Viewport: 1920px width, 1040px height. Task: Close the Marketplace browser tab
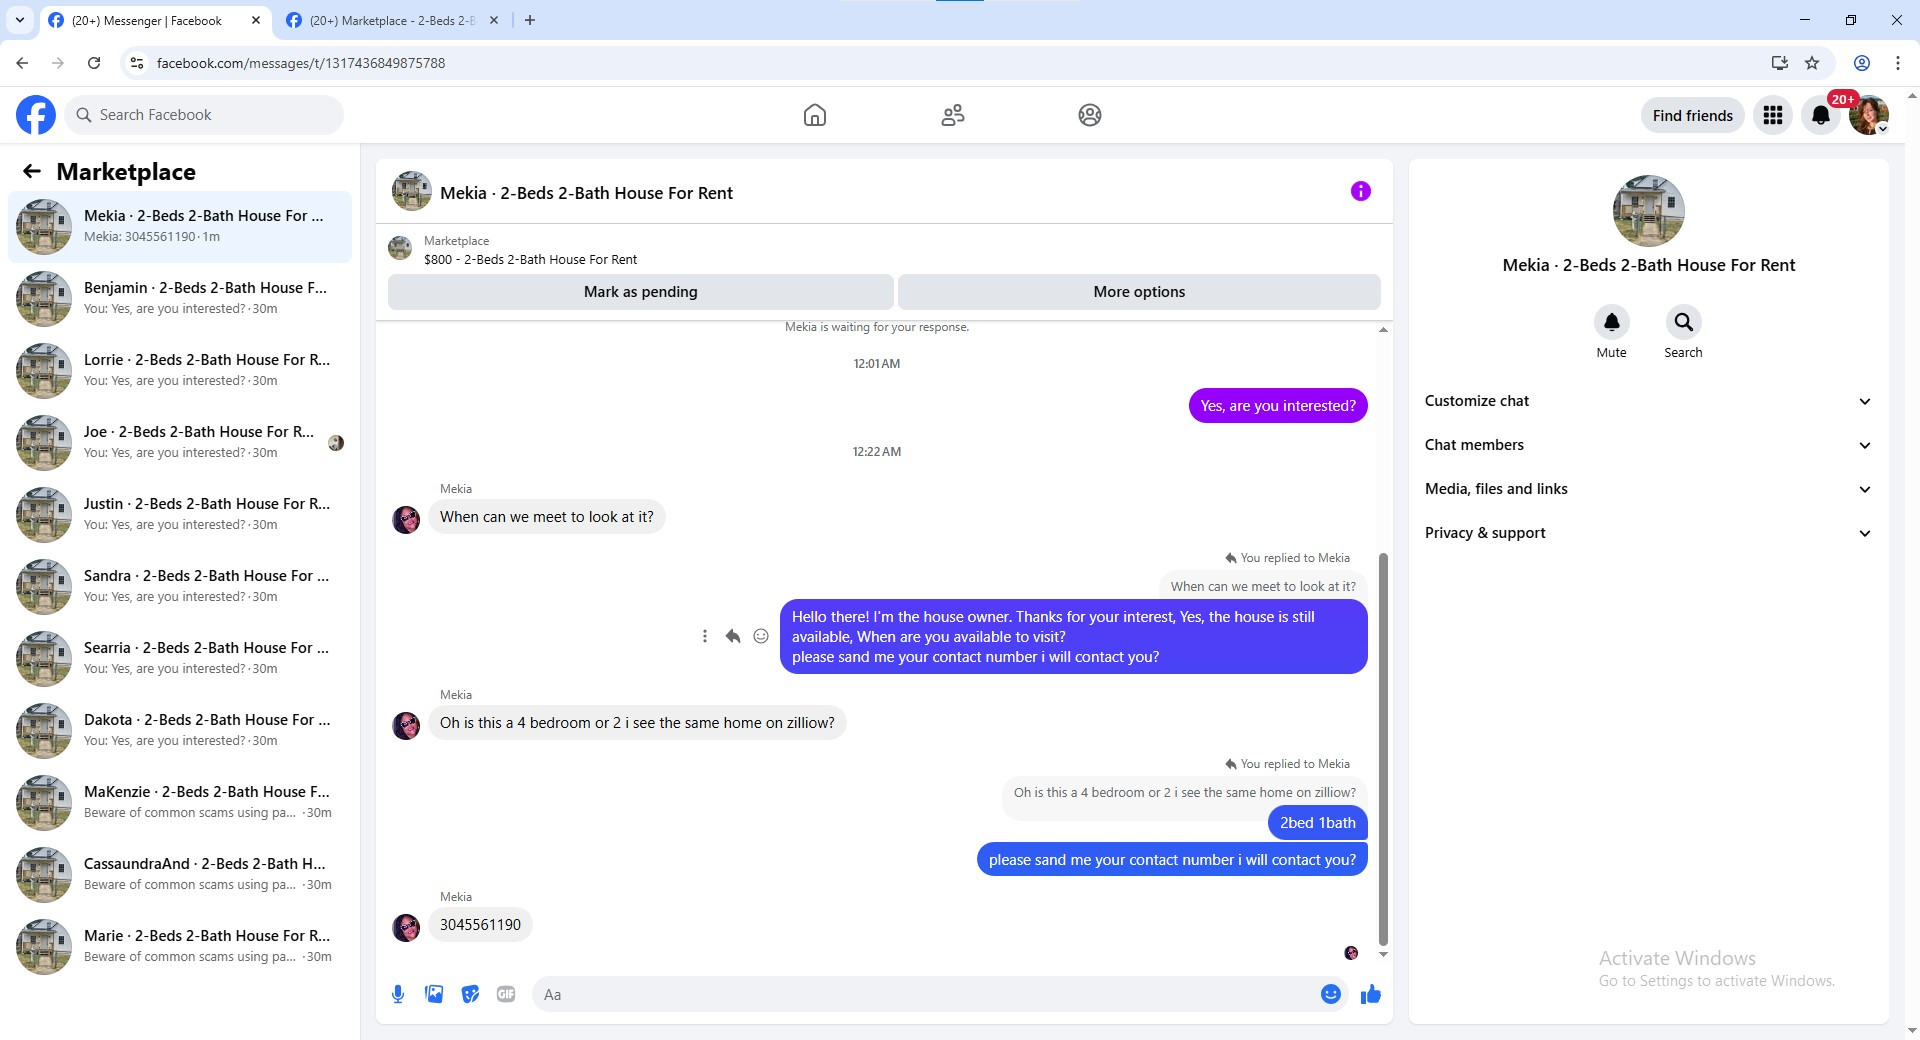pyautogui.click(x=494, y=20)
